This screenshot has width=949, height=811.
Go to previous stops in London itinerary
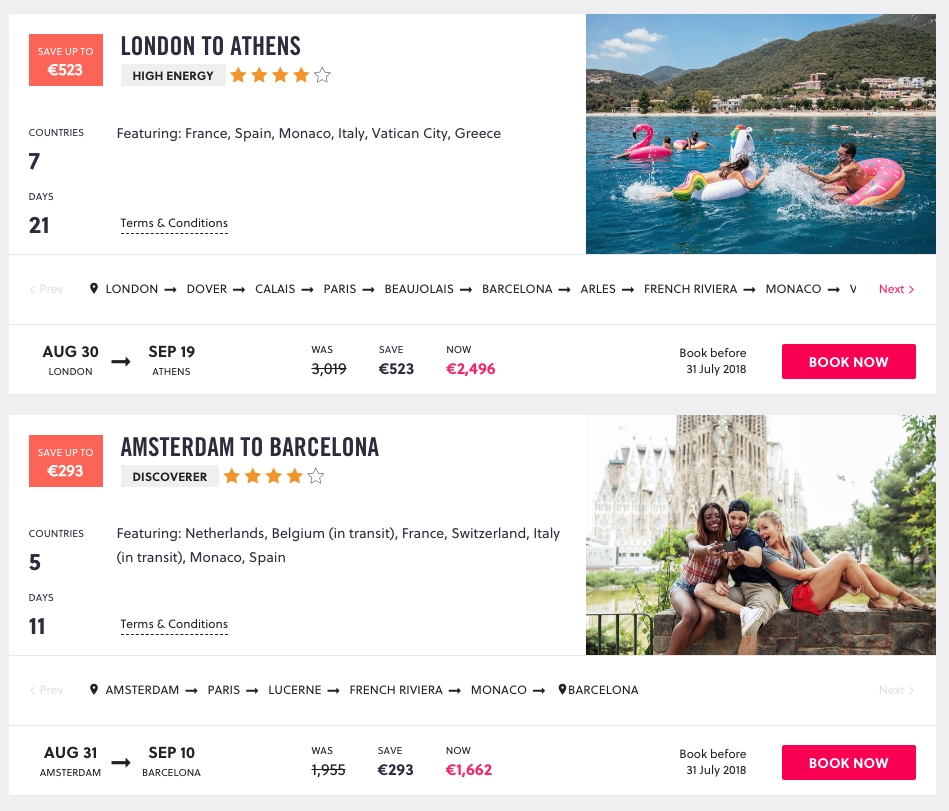[x=46, y=289]
